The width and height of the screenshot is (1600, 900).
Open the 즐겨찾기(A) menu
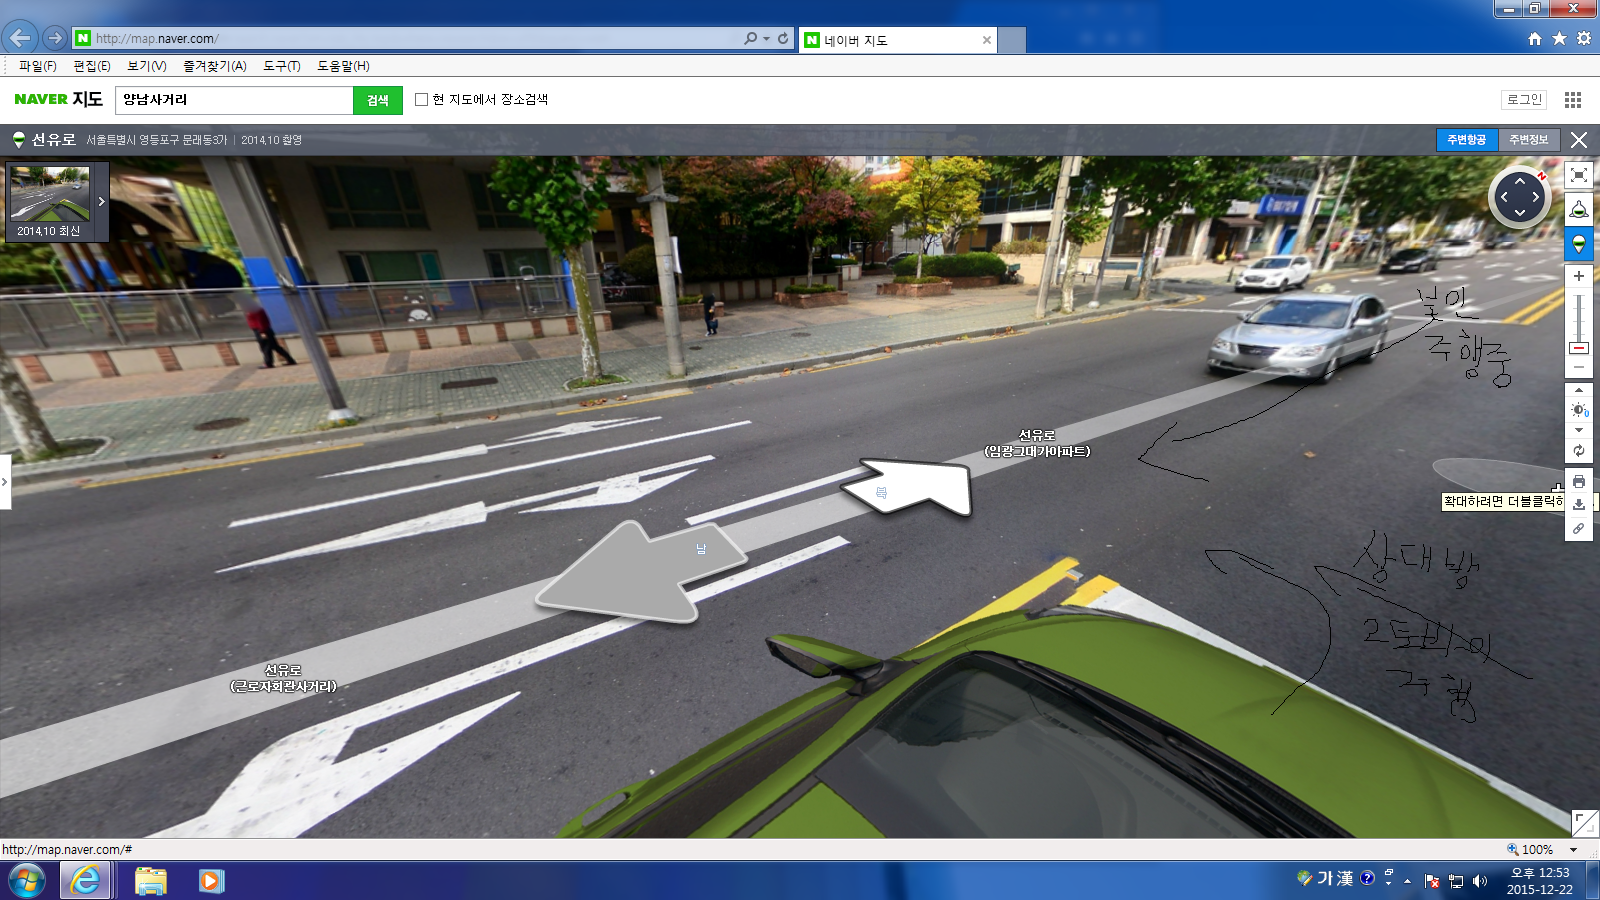(214, 66)
